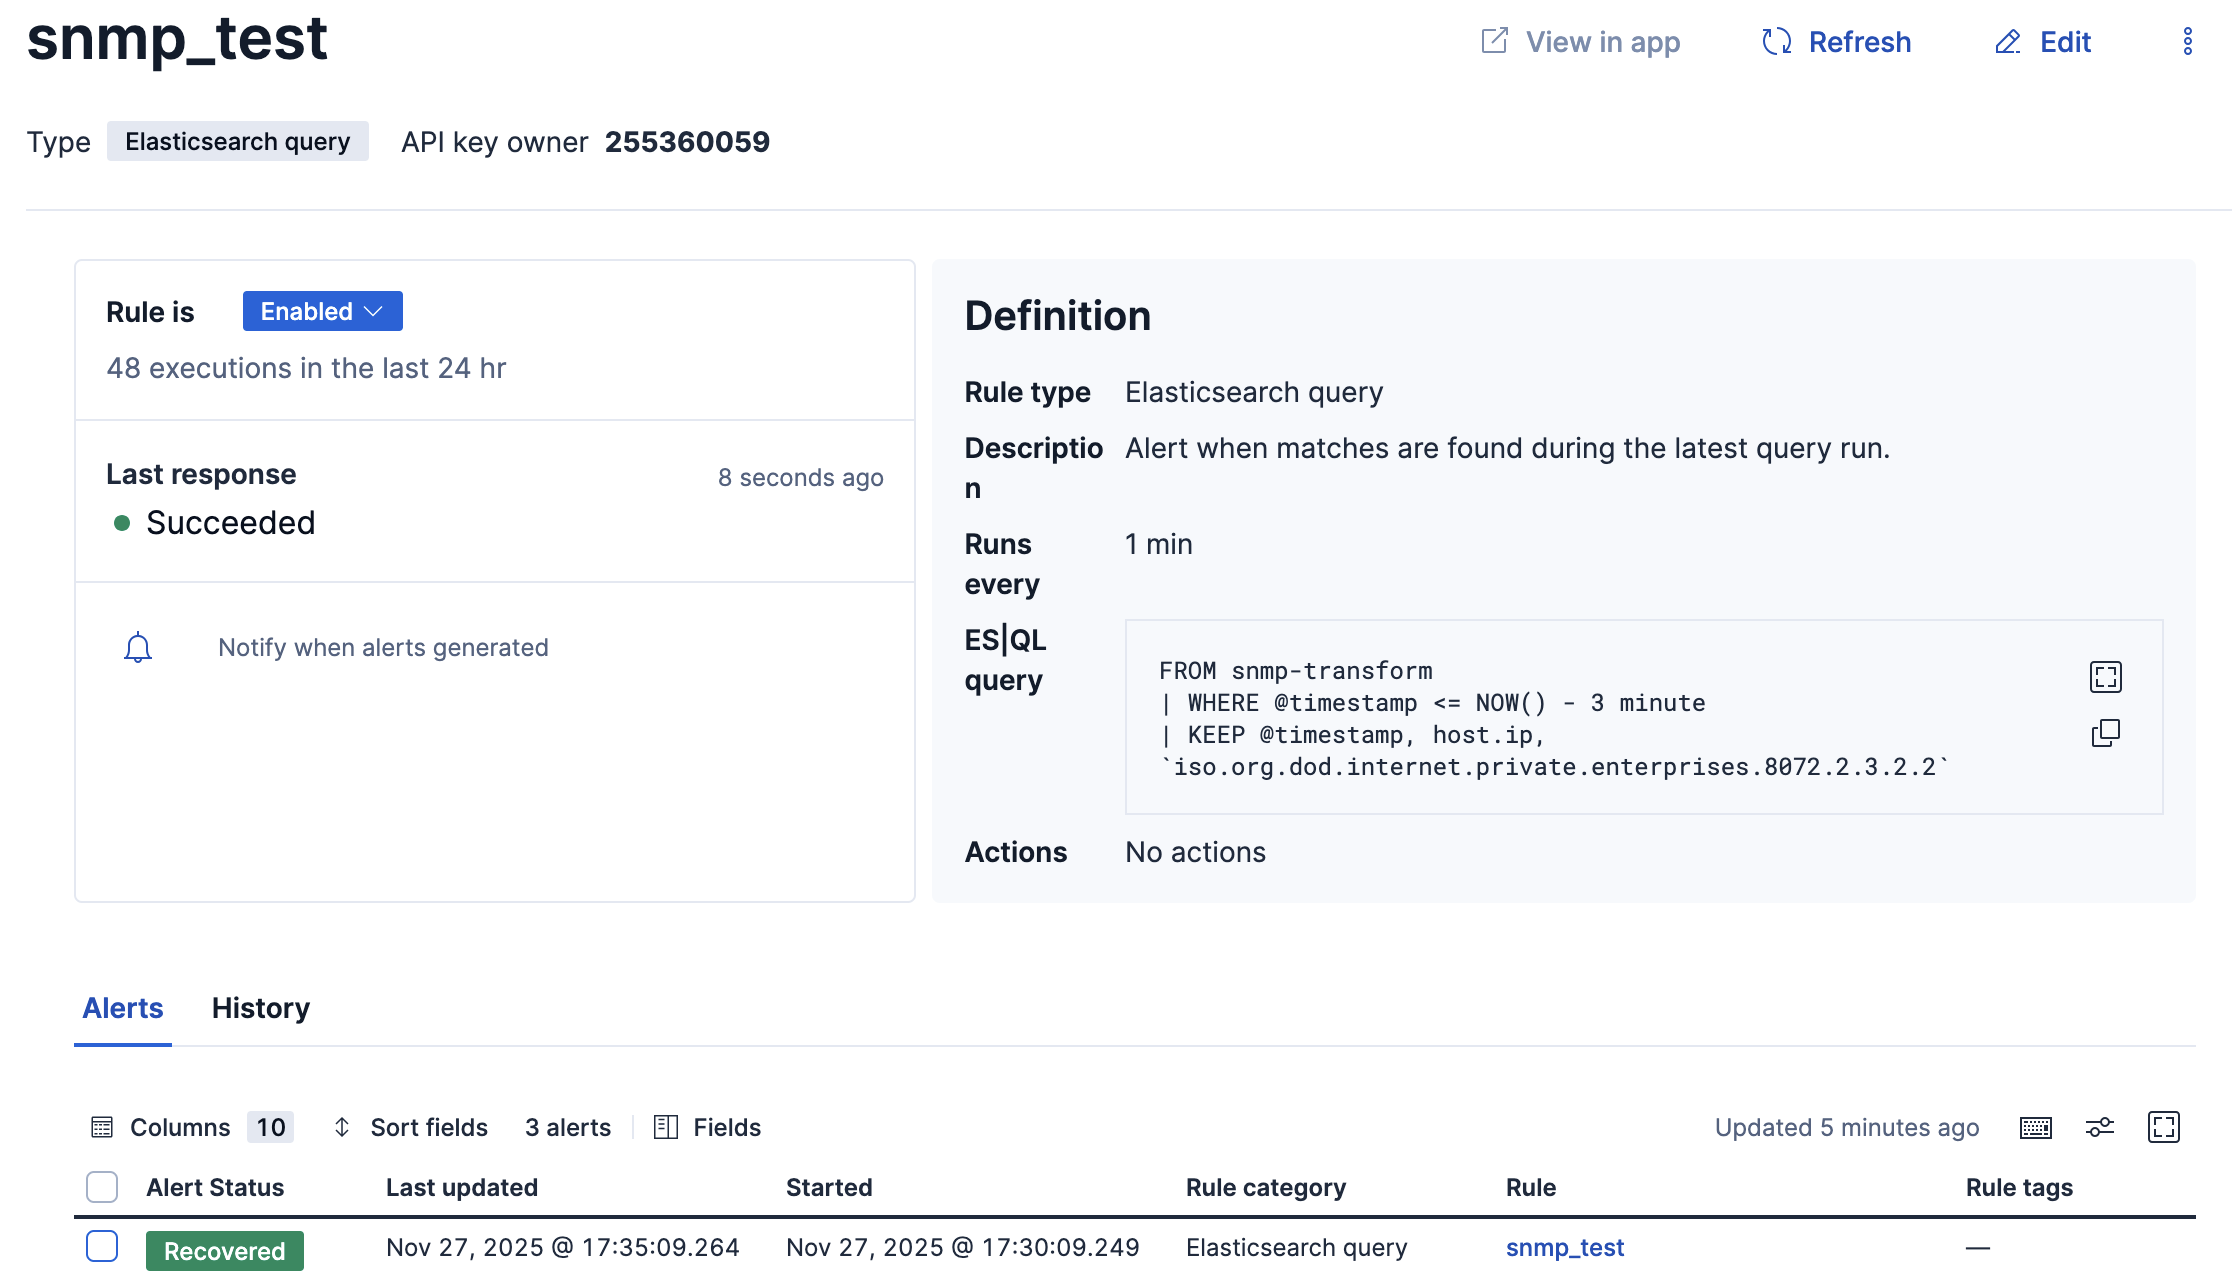This screenshot has width=2232, height=1282.
Task: Click the Edit pencil button
Action: pos(2043,42)
